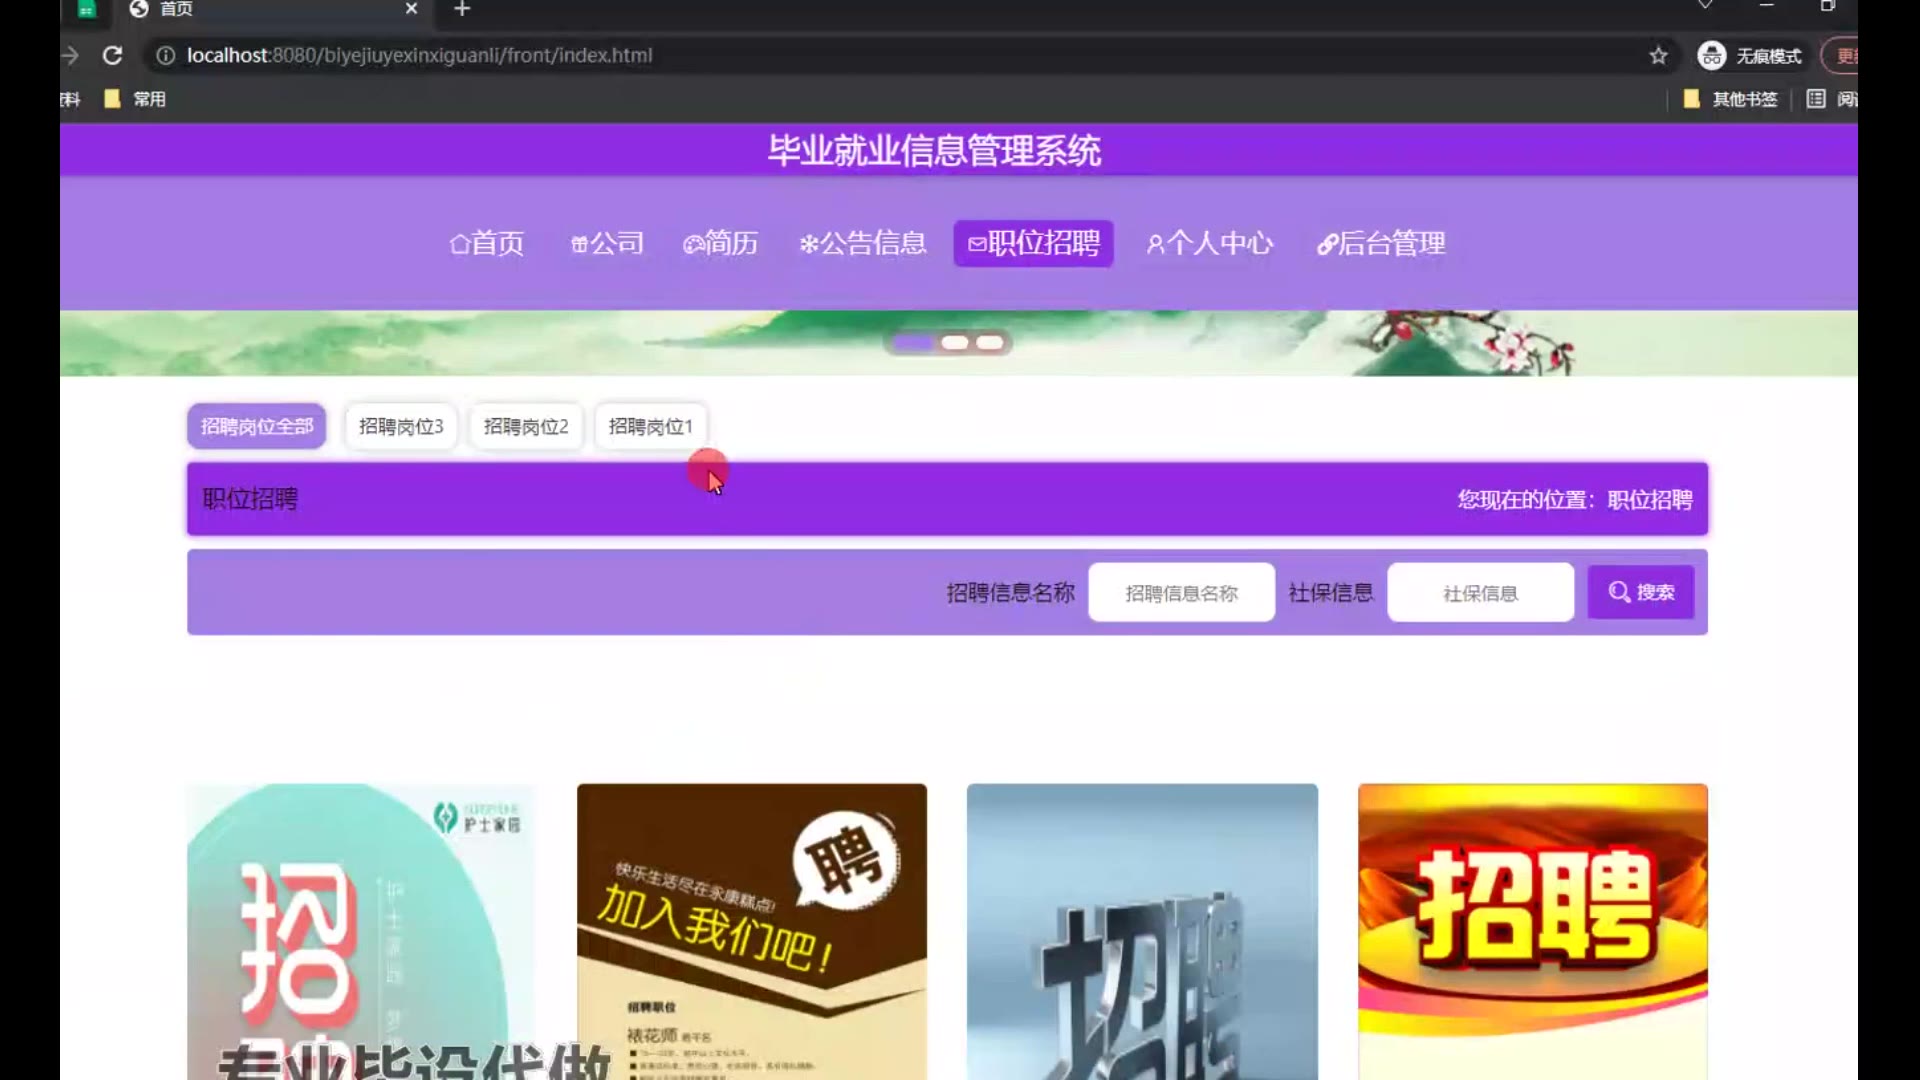Screen dimensions: 1920x1080
Task: Open the brown 加入我们吧 recruitment card
Action: [752, 931]
